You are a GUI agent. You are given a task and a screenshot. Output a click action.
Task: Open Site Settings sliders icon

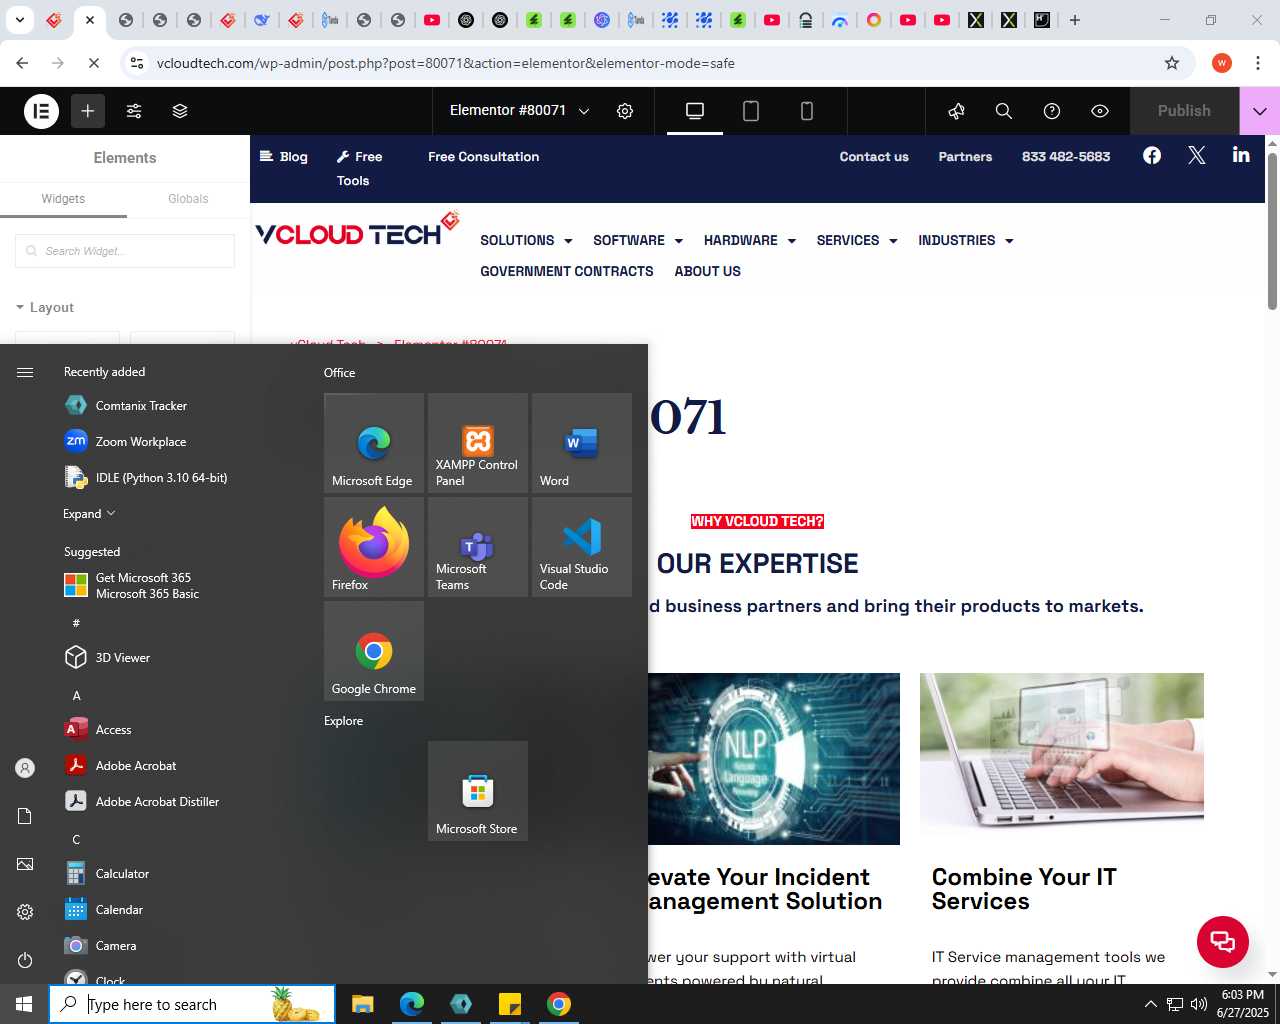click(x=134, y=111)
